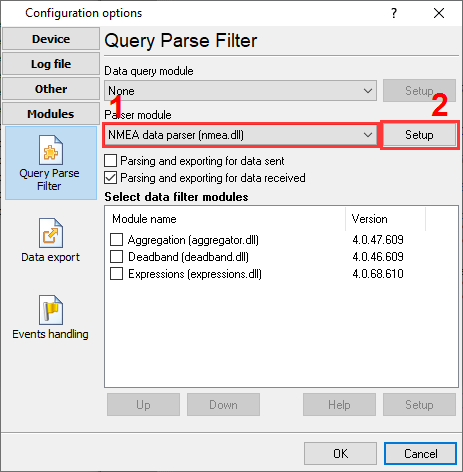This screenshot has height=472, width=463.
Task: Tick the Aggregation (aggregator.dll) checkbox
Action: [116, 240]
